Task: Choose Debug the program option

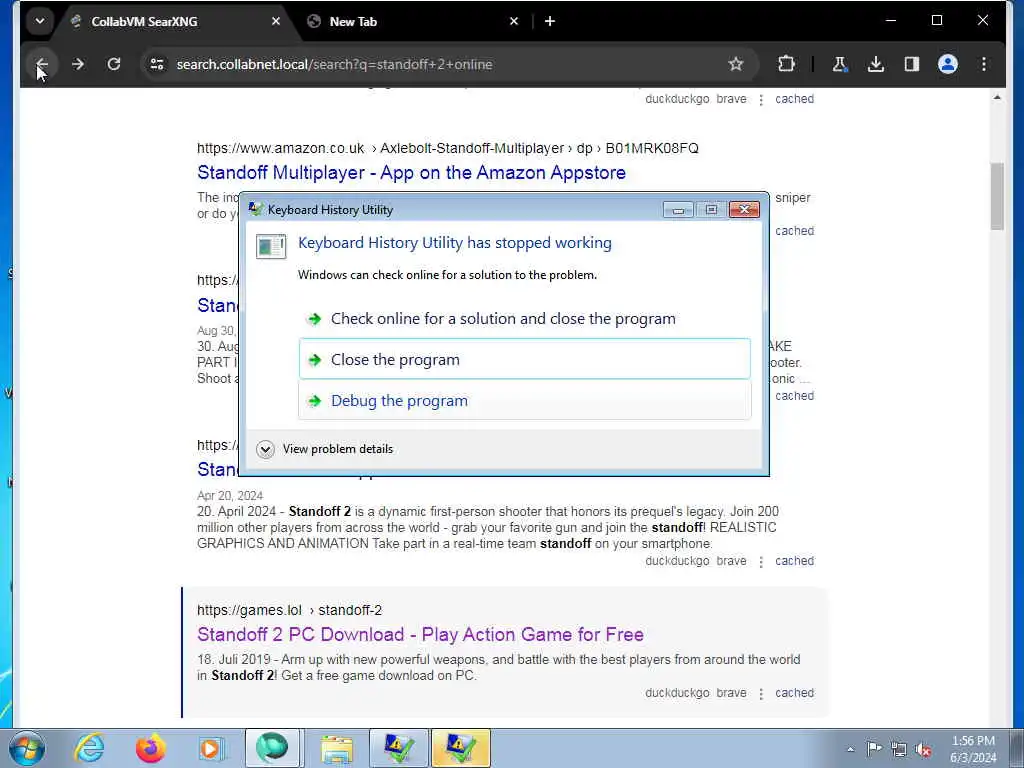Action: 524,400
